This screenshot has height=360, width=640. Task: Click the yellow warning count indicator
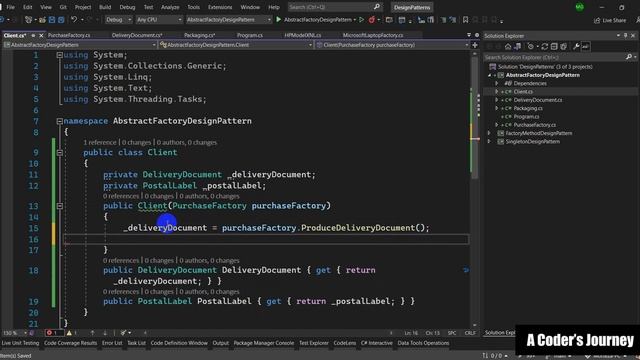(x=72, y=333)
